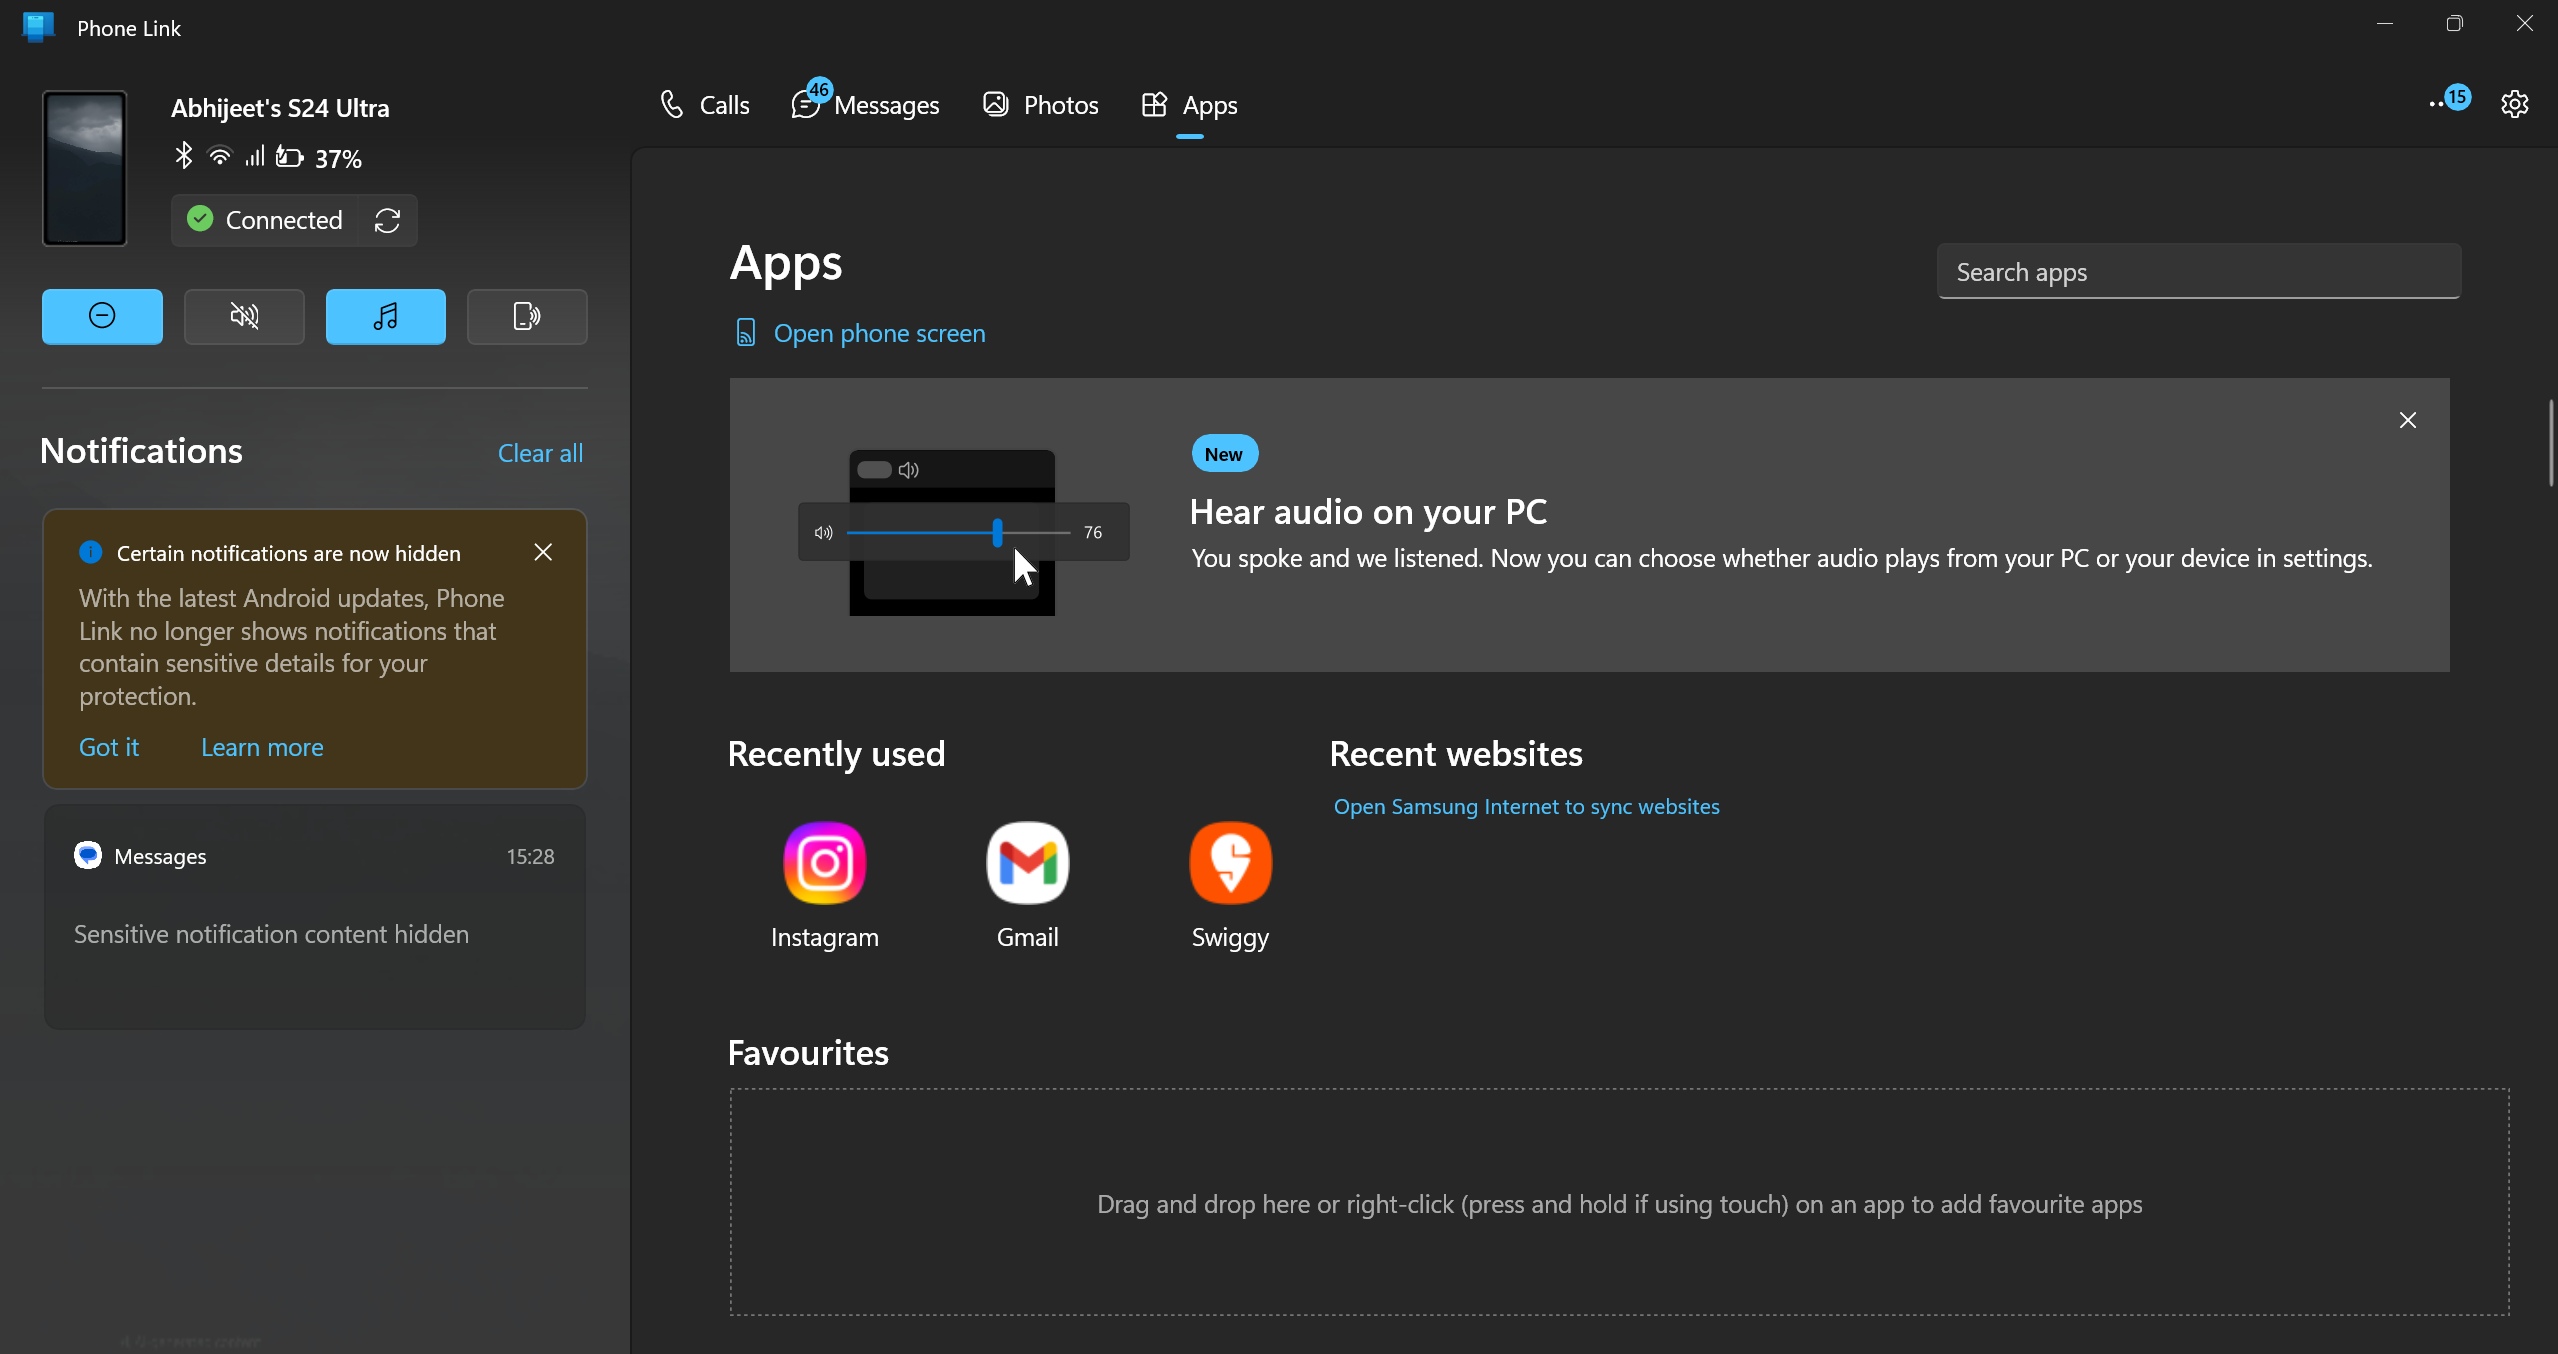
Task: Switch to the Calls tab
Action: tap(705, 105)
